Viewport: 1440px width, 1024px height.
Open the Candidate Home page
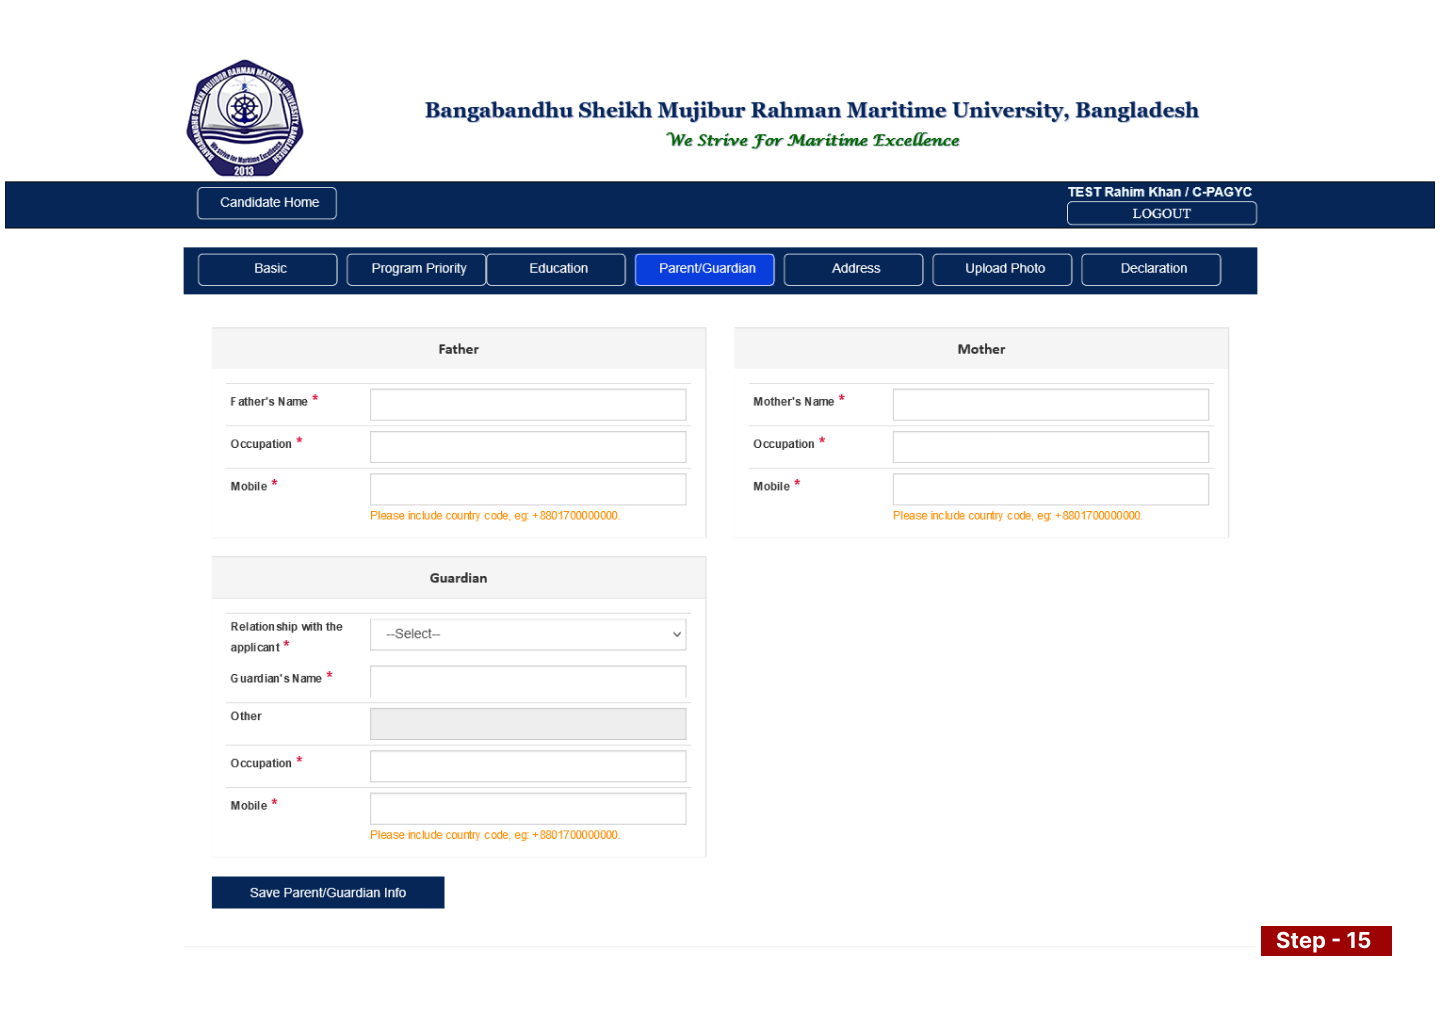267,203
